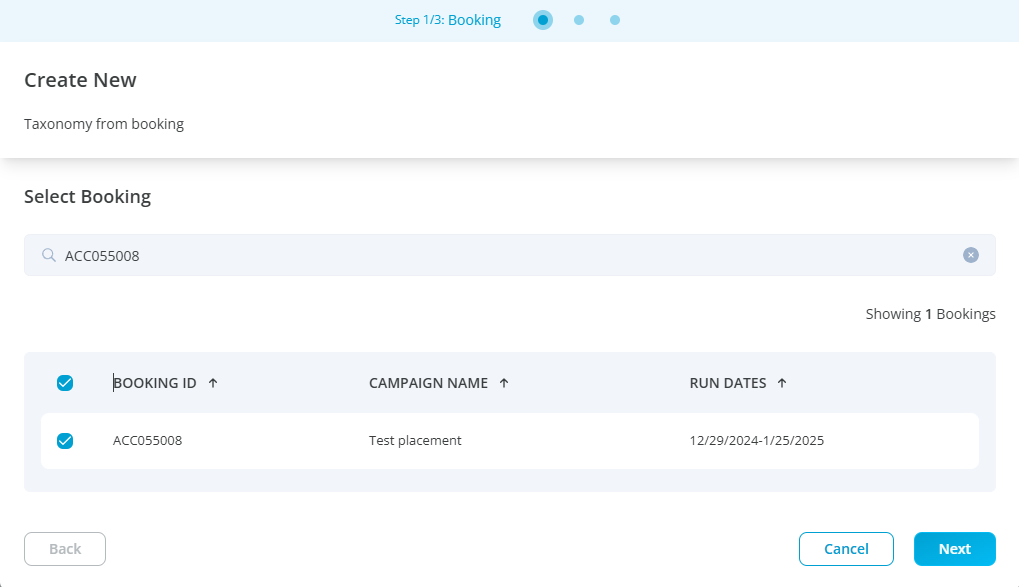Screen dimensions: 1019x587
Task: Jump to the second step dot
Action: coord(579,20)
